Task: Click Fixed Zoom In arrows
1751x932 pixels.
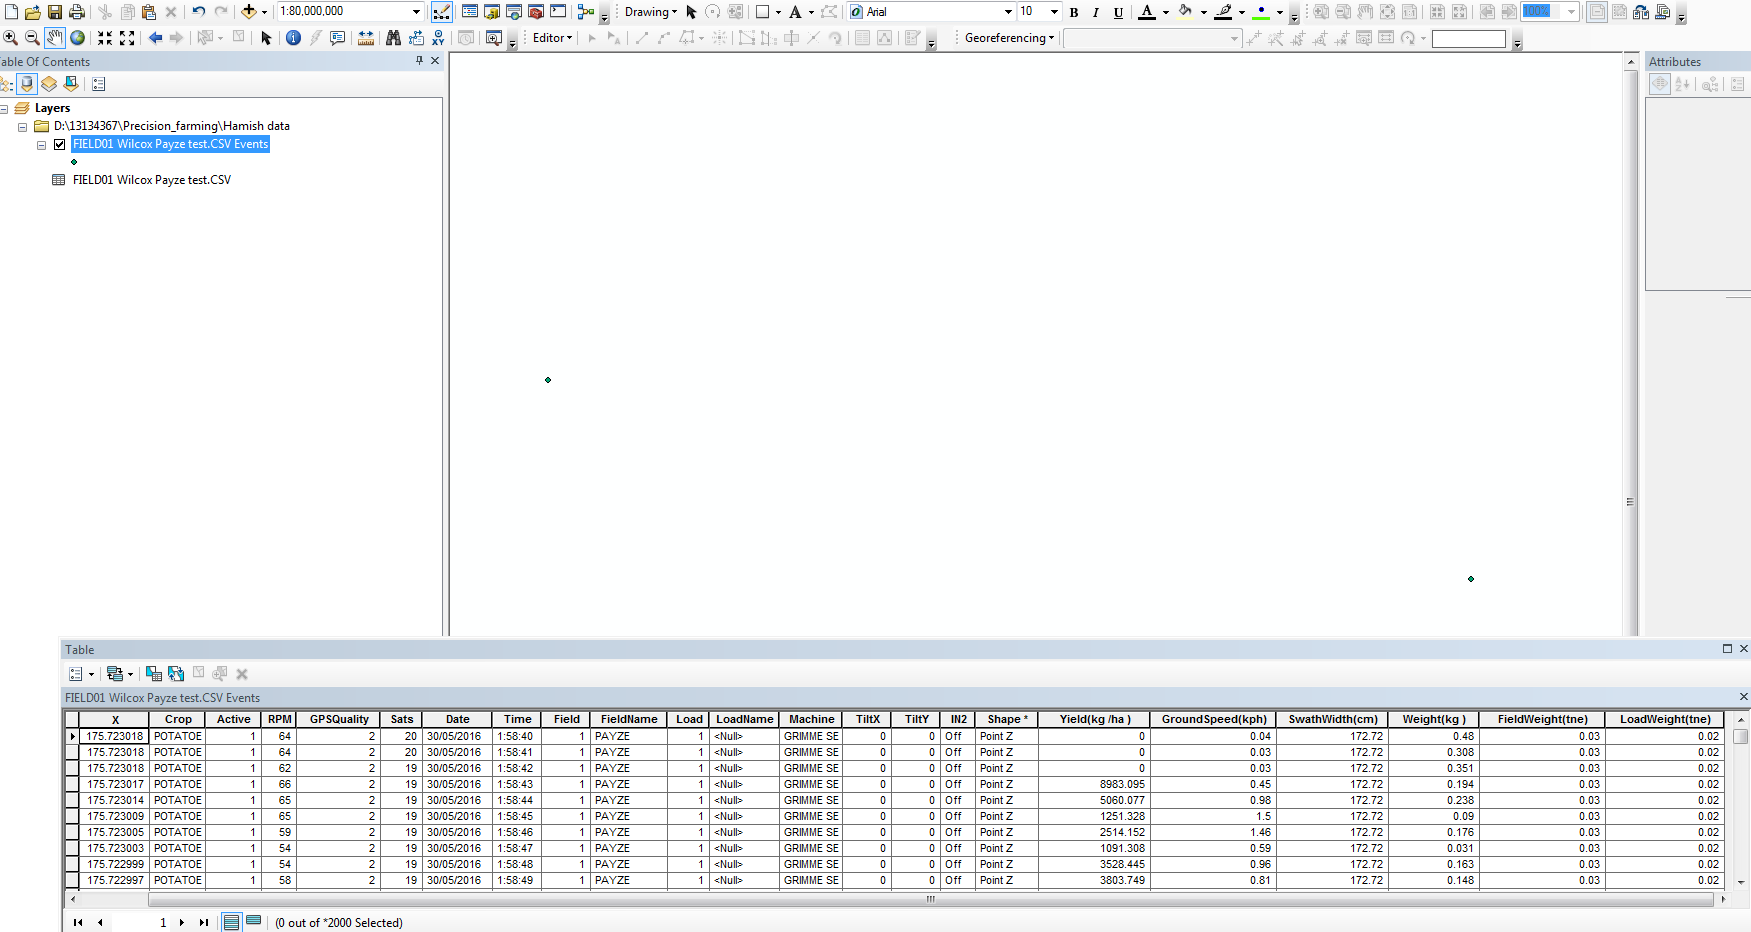Action: 105,38
